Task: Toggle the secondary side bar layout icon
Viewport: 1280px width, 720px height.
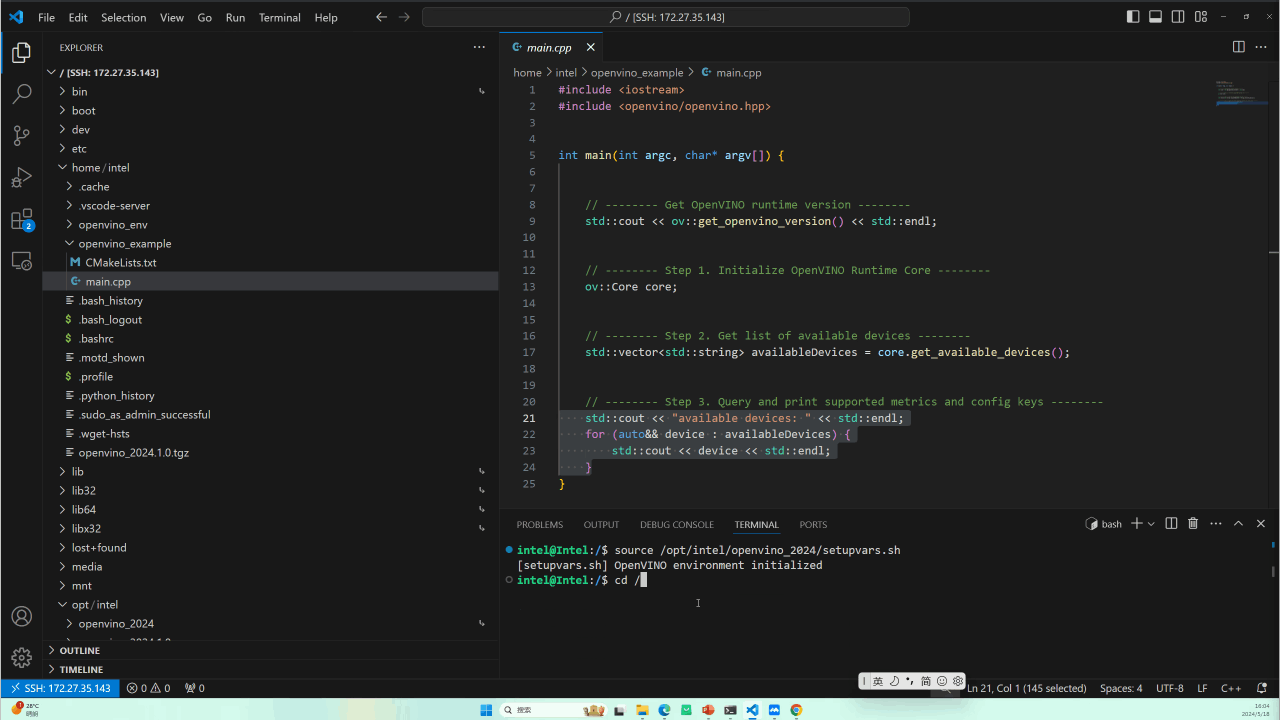Action: click(1178, 17)
